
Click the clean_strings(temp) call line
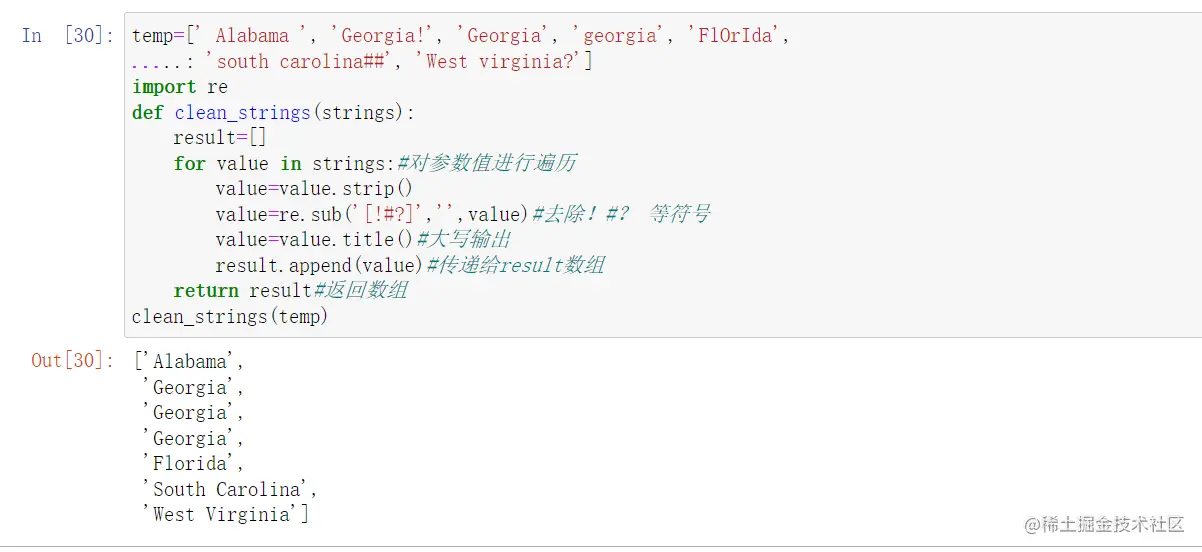tap(230, 316)
